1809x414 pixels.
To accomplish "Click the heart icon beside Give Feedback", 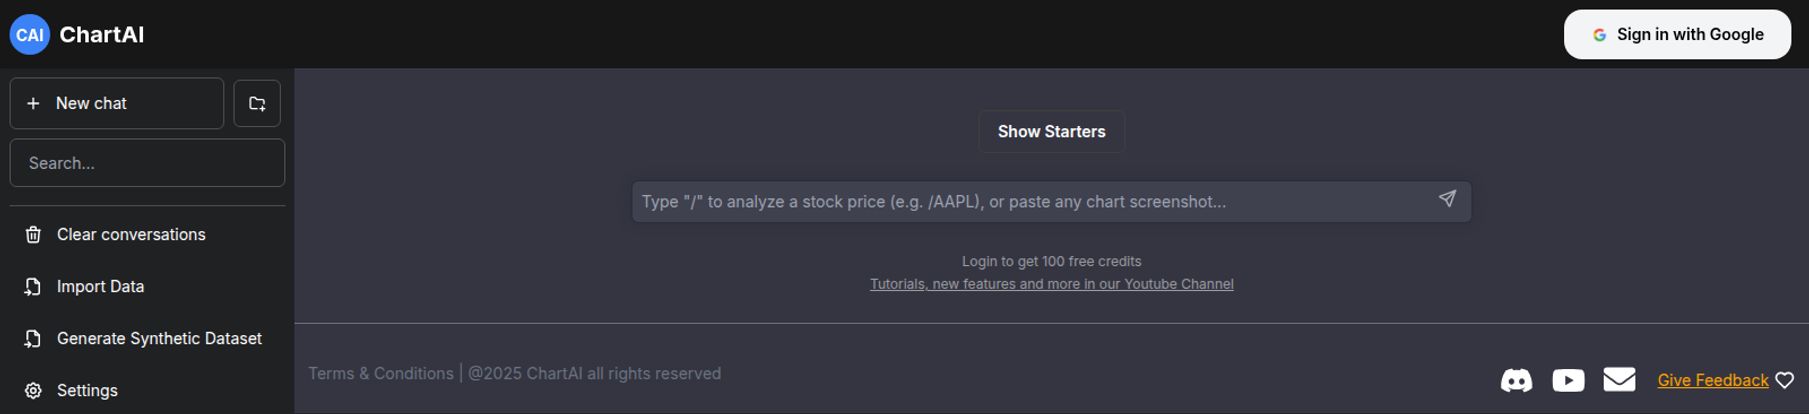I will click(x=1785, y=380).
